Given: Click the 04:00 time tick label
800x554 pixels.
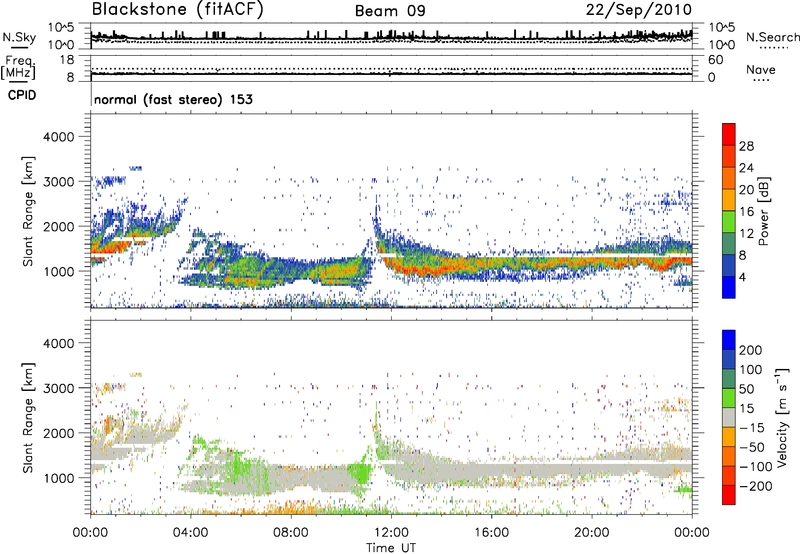Looking at the screenshot, I should [190, 533].
